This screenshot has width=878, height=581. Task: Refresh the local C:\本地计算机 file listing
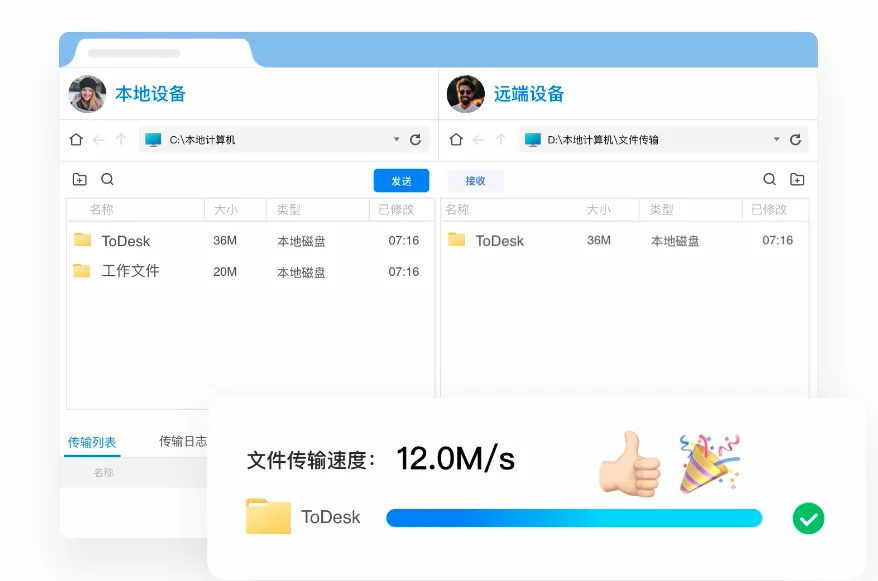click(x=416, y=139)
